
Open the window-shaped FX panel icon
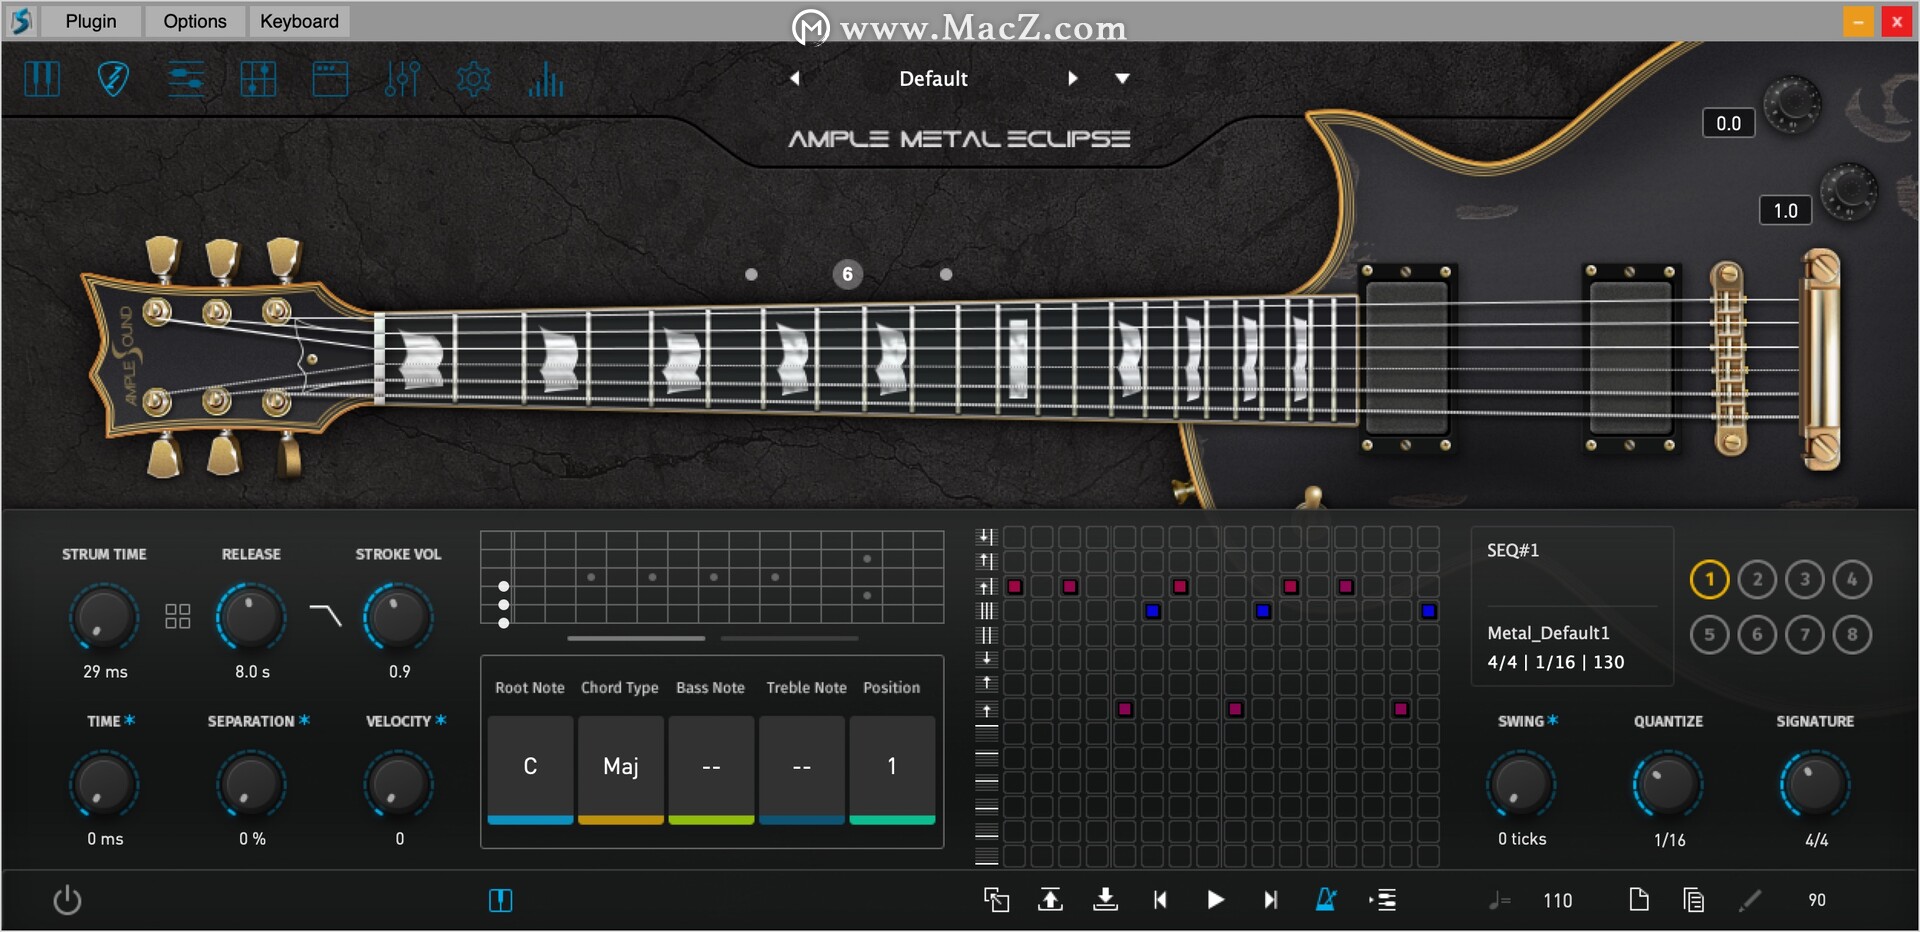[x=330, y=78]
